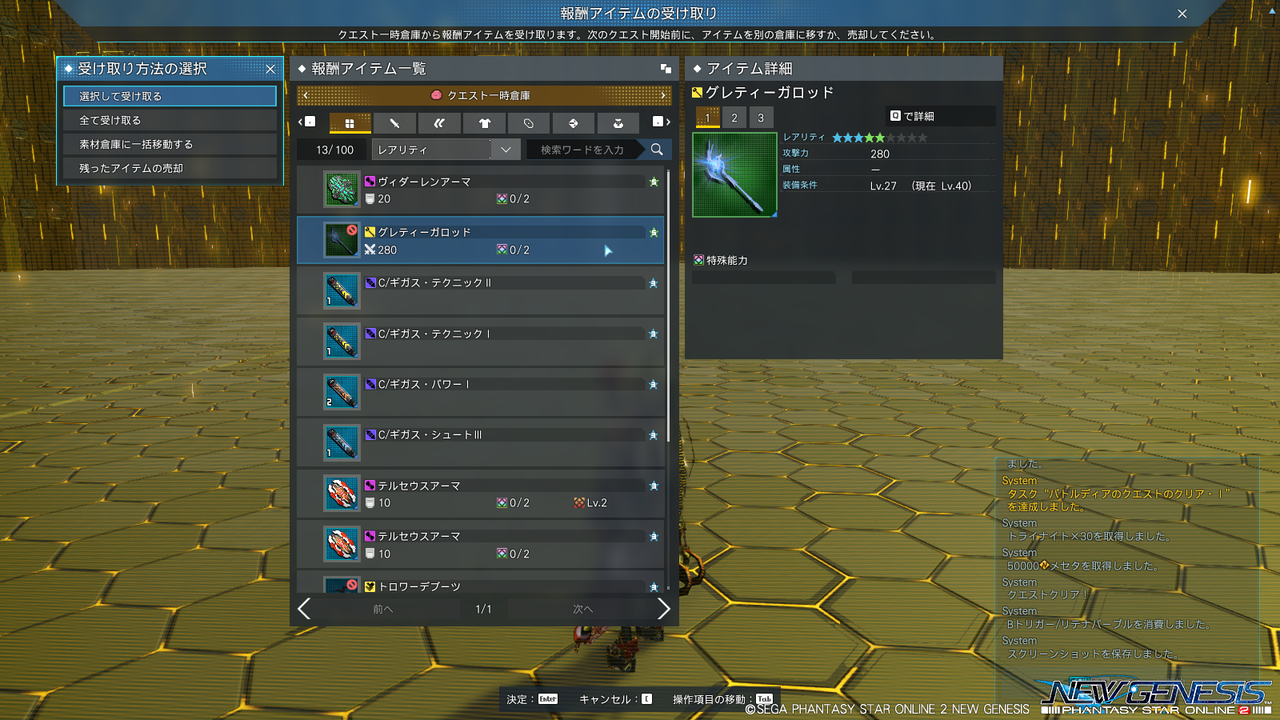Click the レアリティ star rating
Viewport: 1280px width, 720px height.
880,137
